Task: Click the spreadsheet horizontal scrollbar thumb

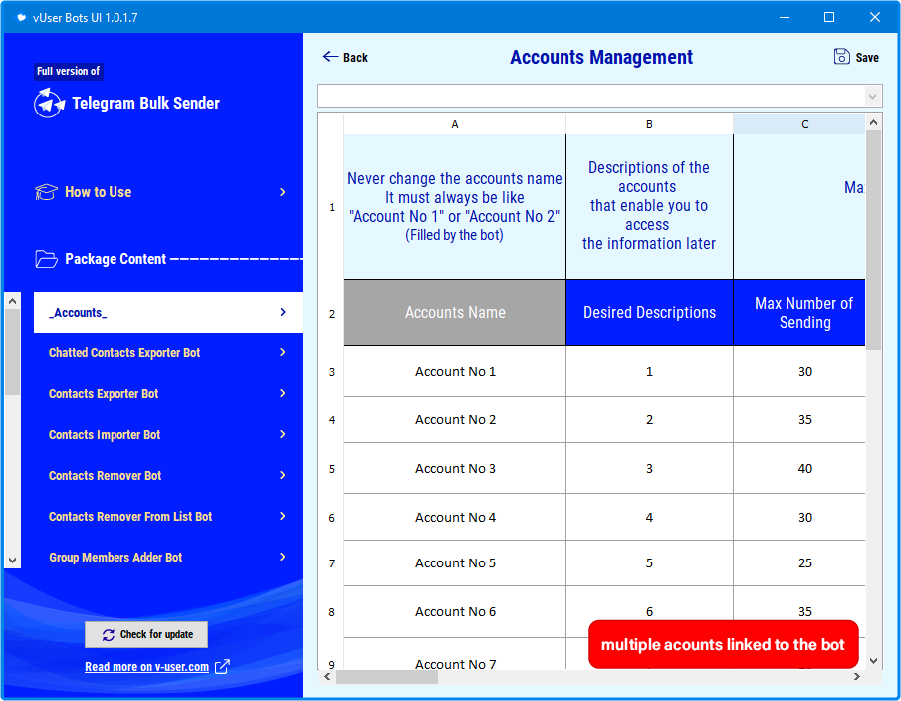Action: [387, 677]
